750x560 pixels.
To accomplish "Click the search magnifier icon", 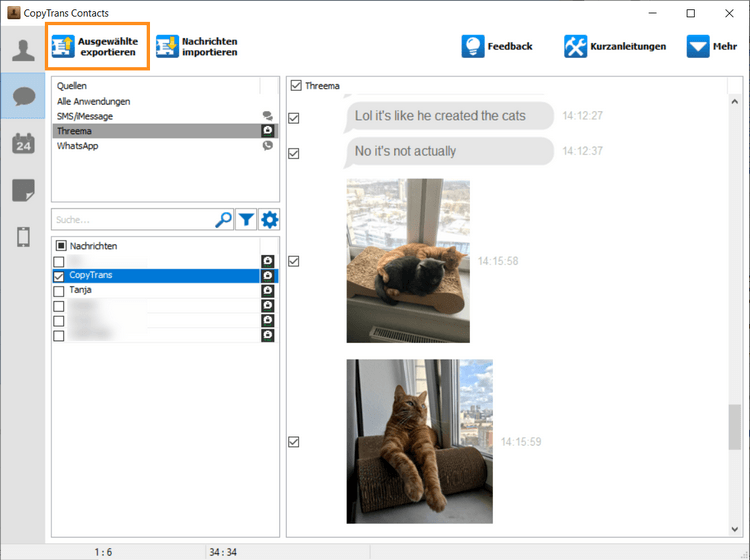I will (223, 220).
